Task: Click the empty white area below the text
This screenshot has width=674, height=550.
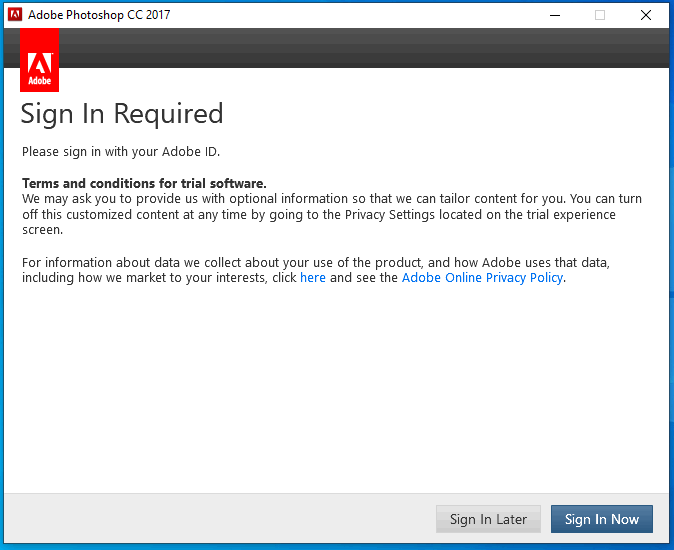Action: 336,390
